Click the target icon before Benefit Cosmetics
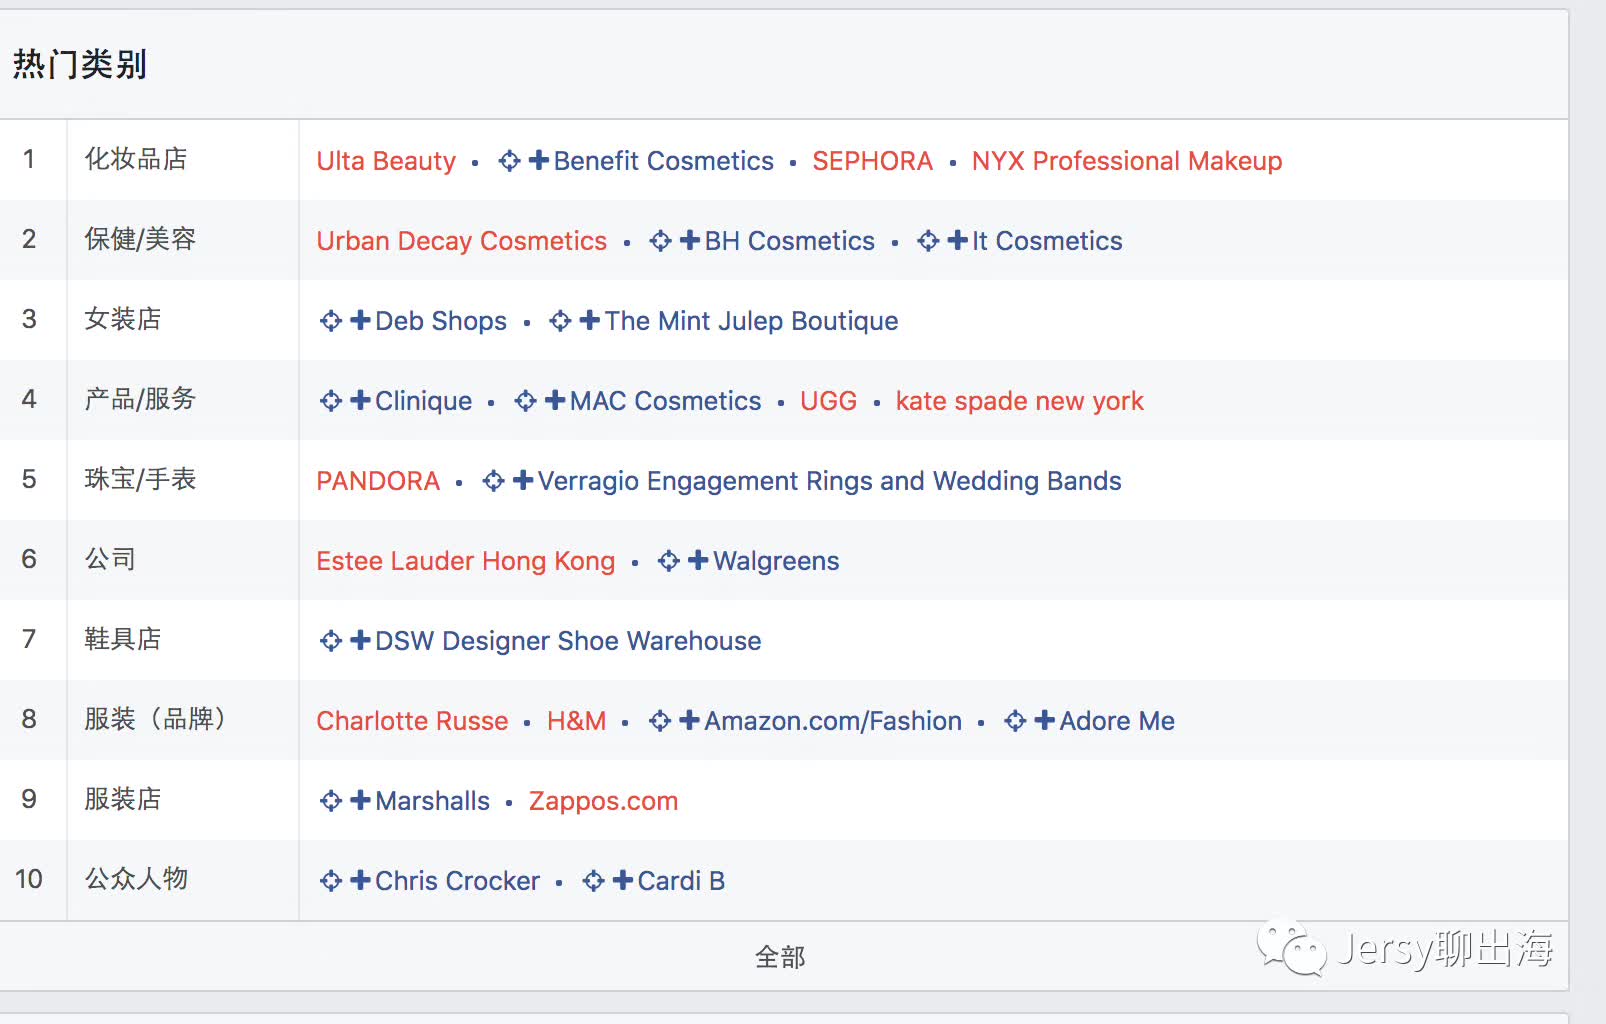This screenshot has height=1024, width=1606. 510,161
